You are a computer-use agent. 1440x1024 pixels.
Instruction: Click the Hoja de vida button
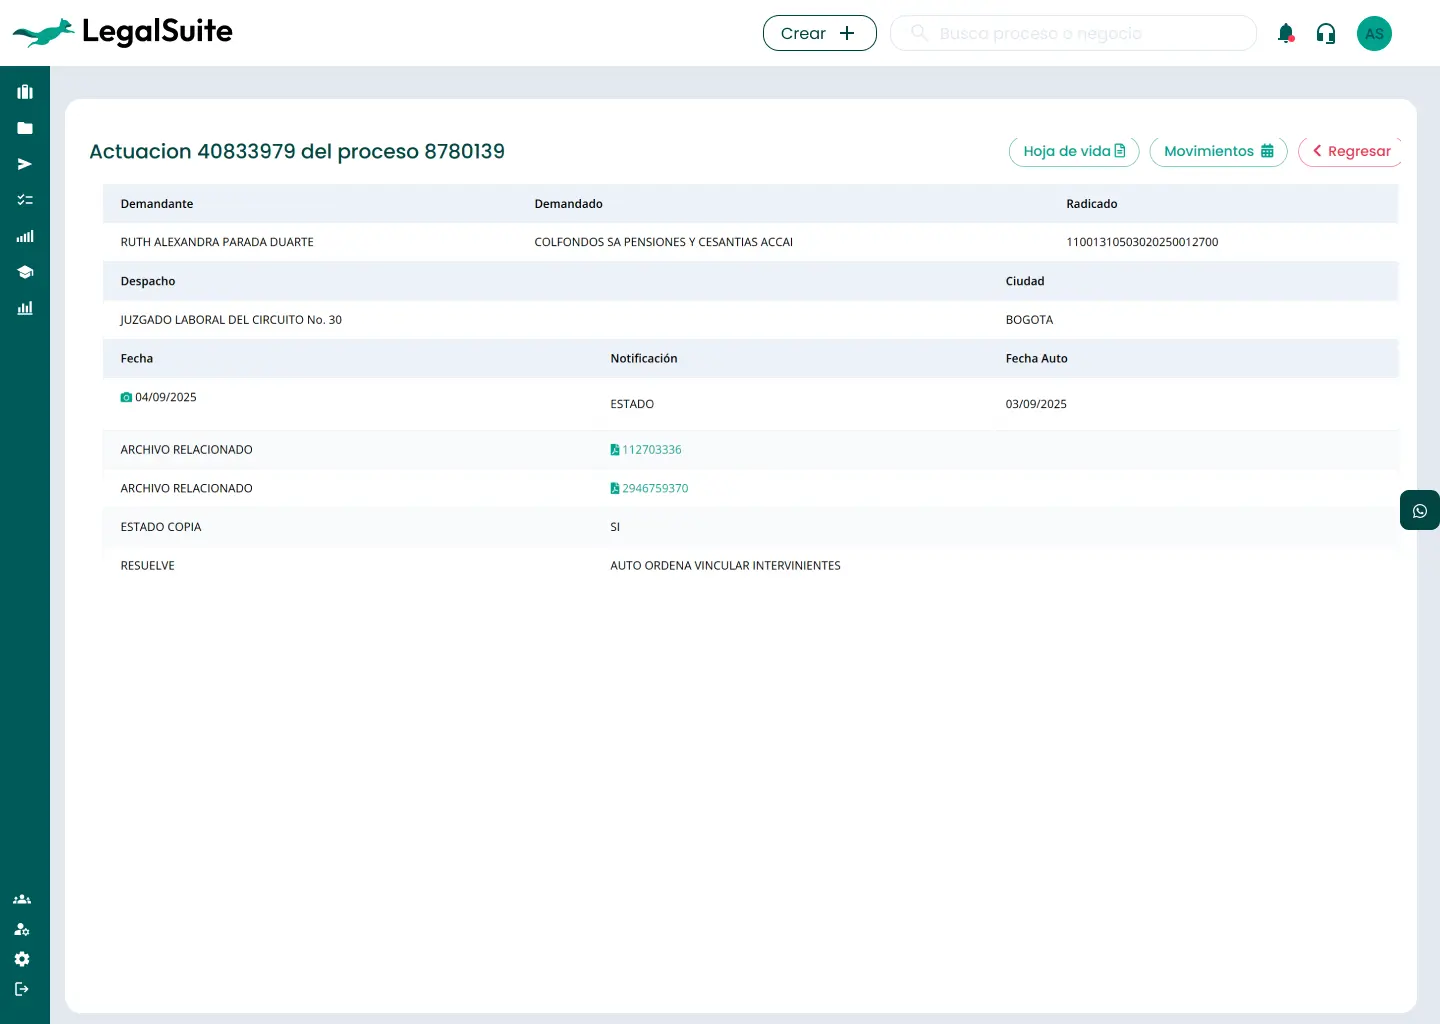[x=1073, y=151]
